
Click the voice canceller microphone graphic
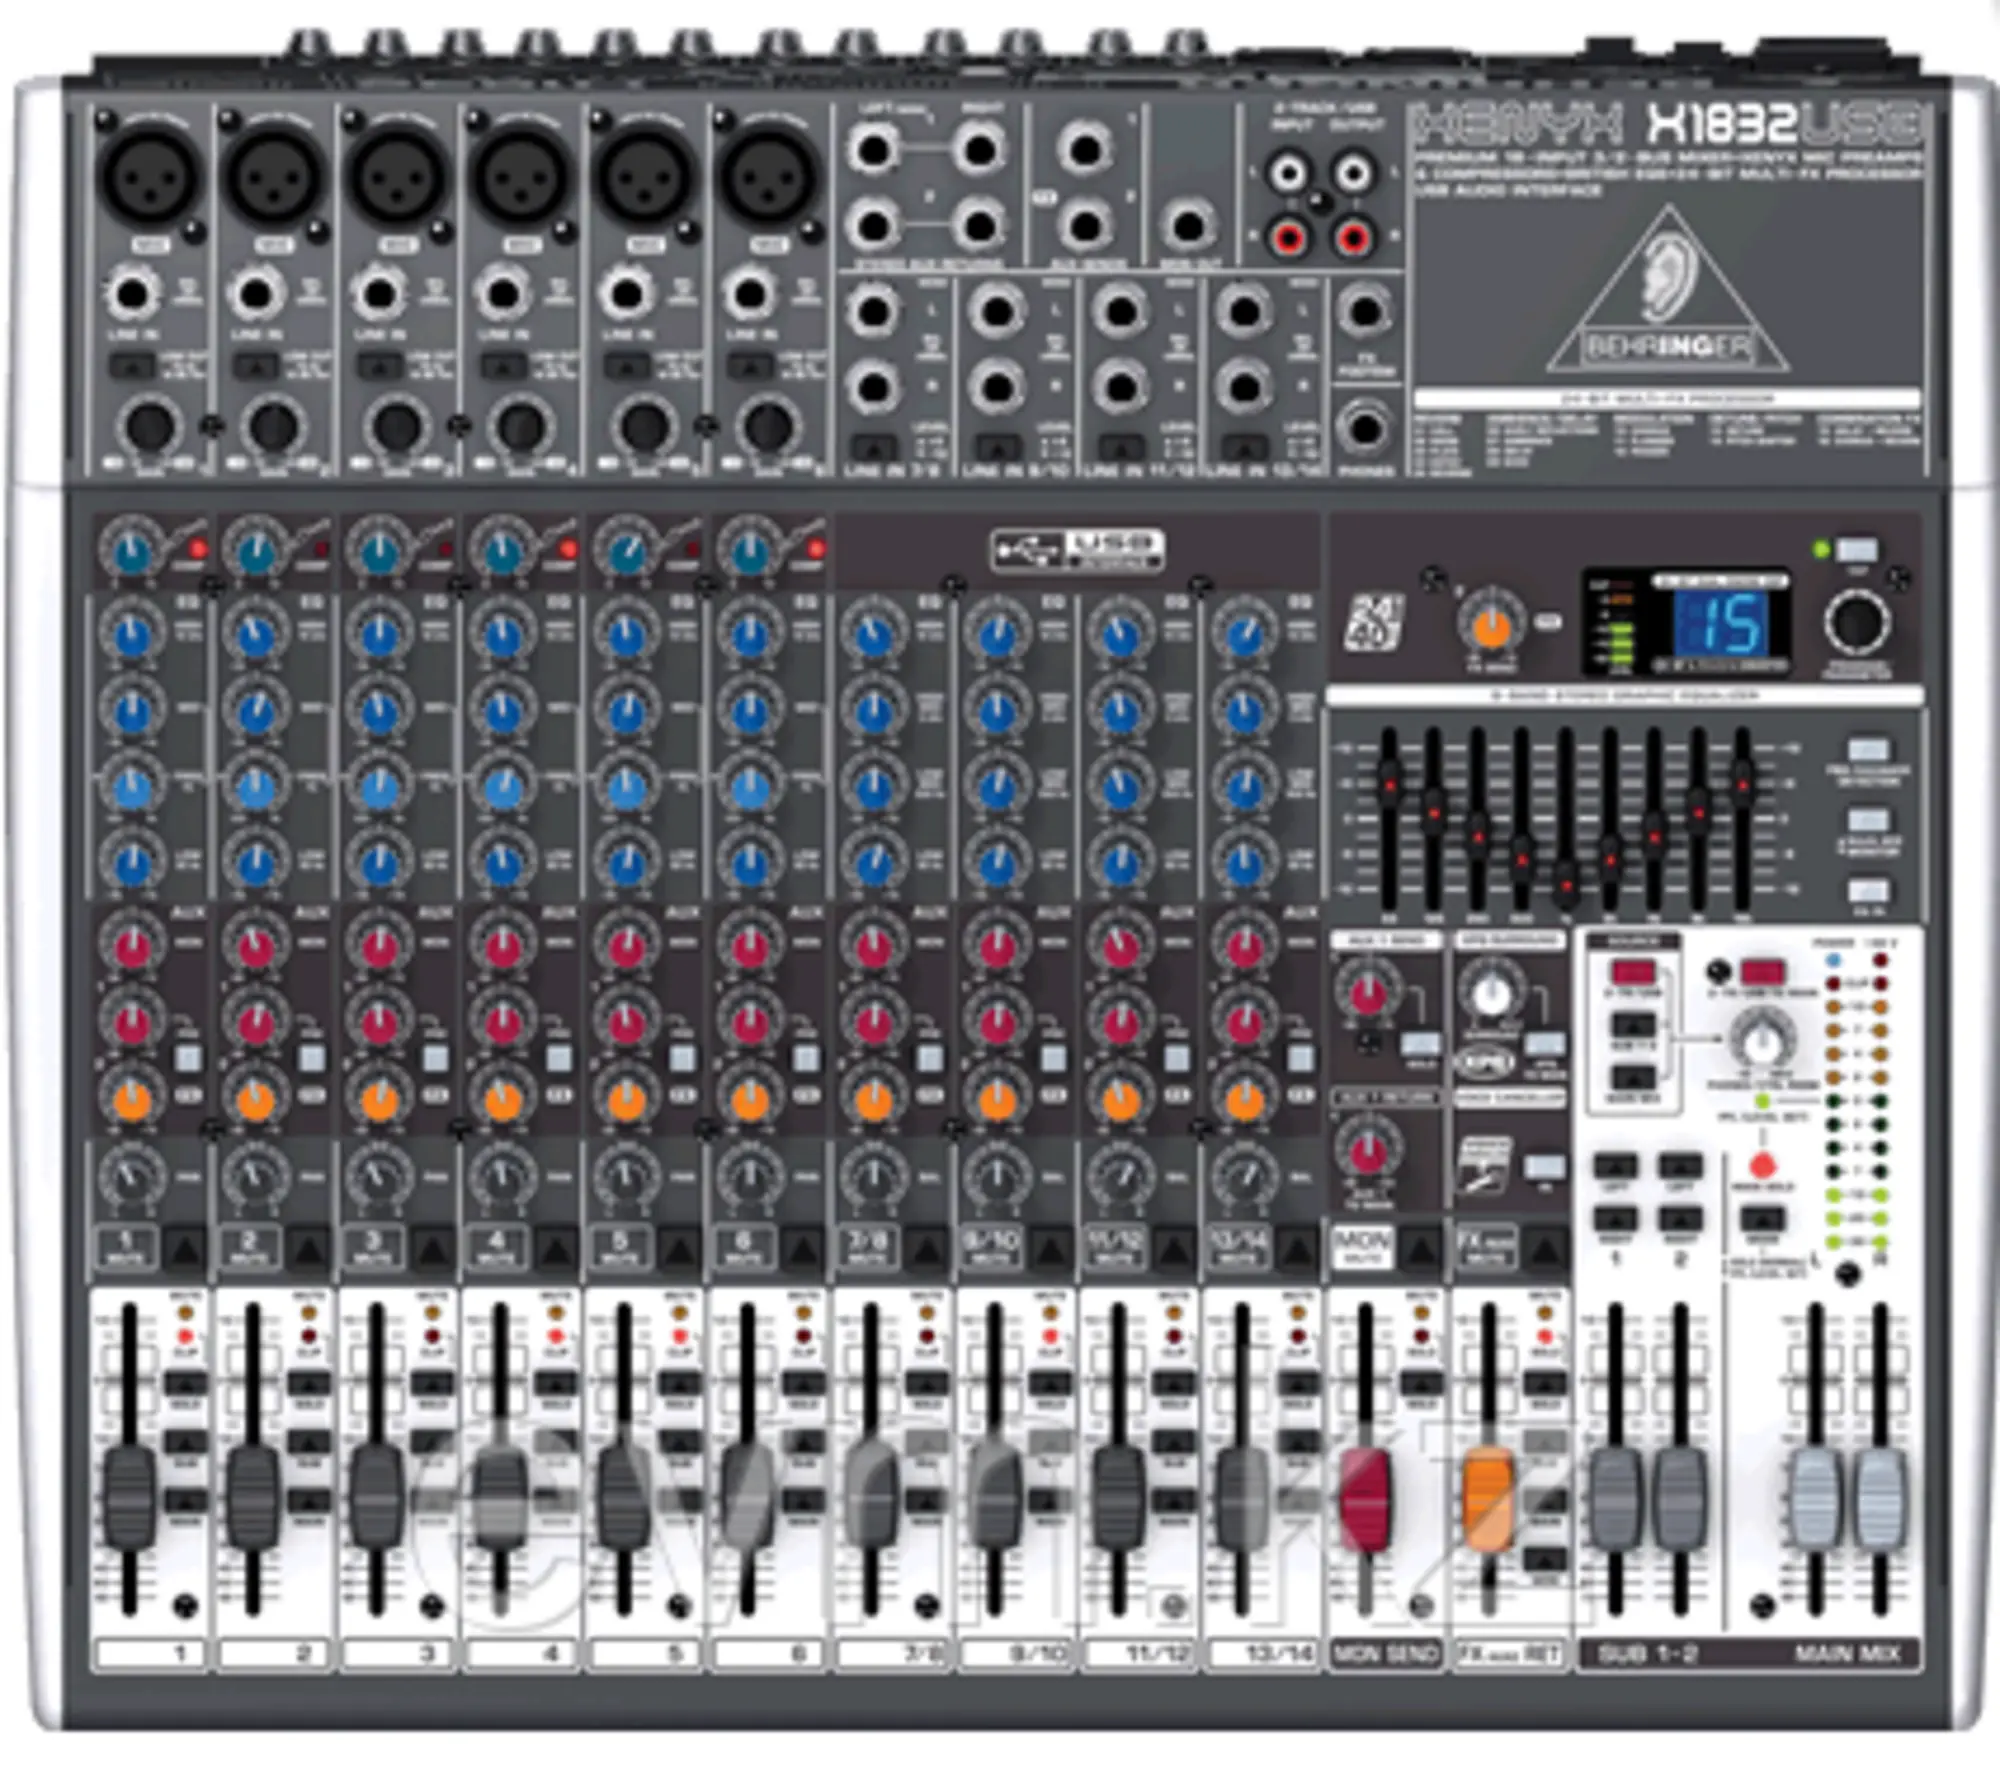click(1485, 1165)
